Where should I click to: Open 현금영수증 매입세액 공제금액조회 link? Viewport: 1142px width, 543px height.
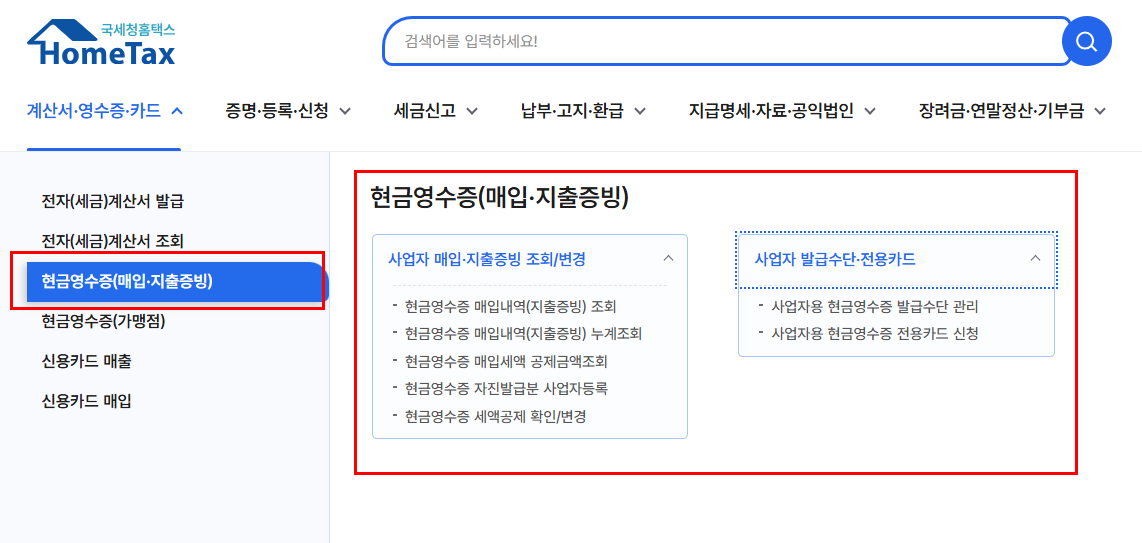pos(505,362)
